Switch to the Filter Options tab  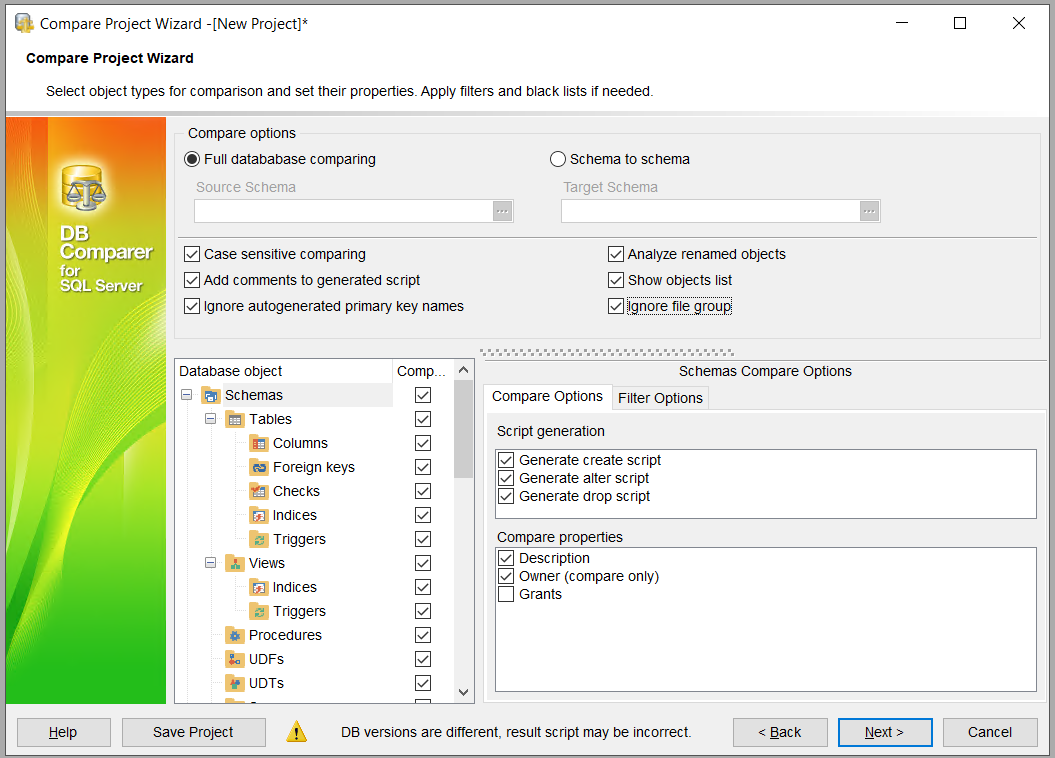660,397
